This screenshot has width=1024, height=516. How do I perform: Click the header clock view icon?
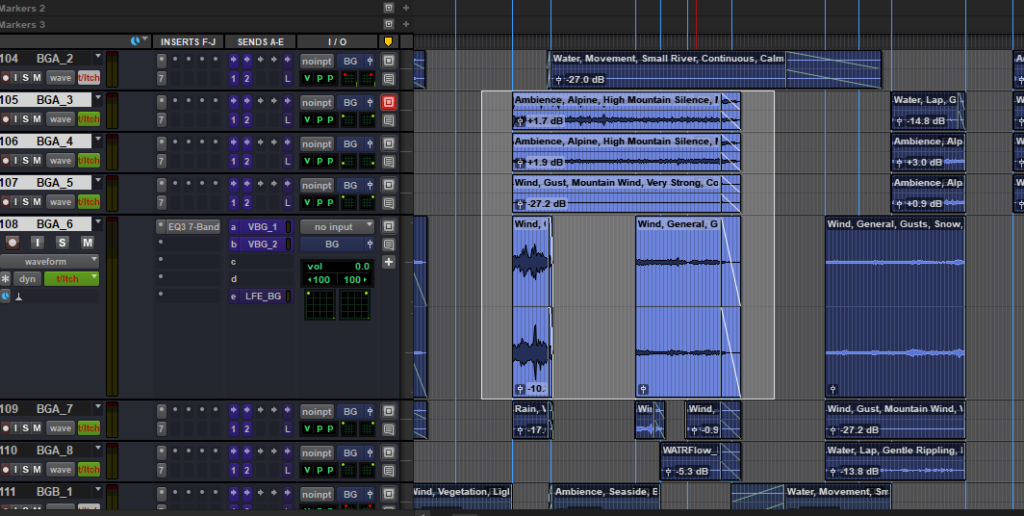pyautogui.click(x=135, y=41)
